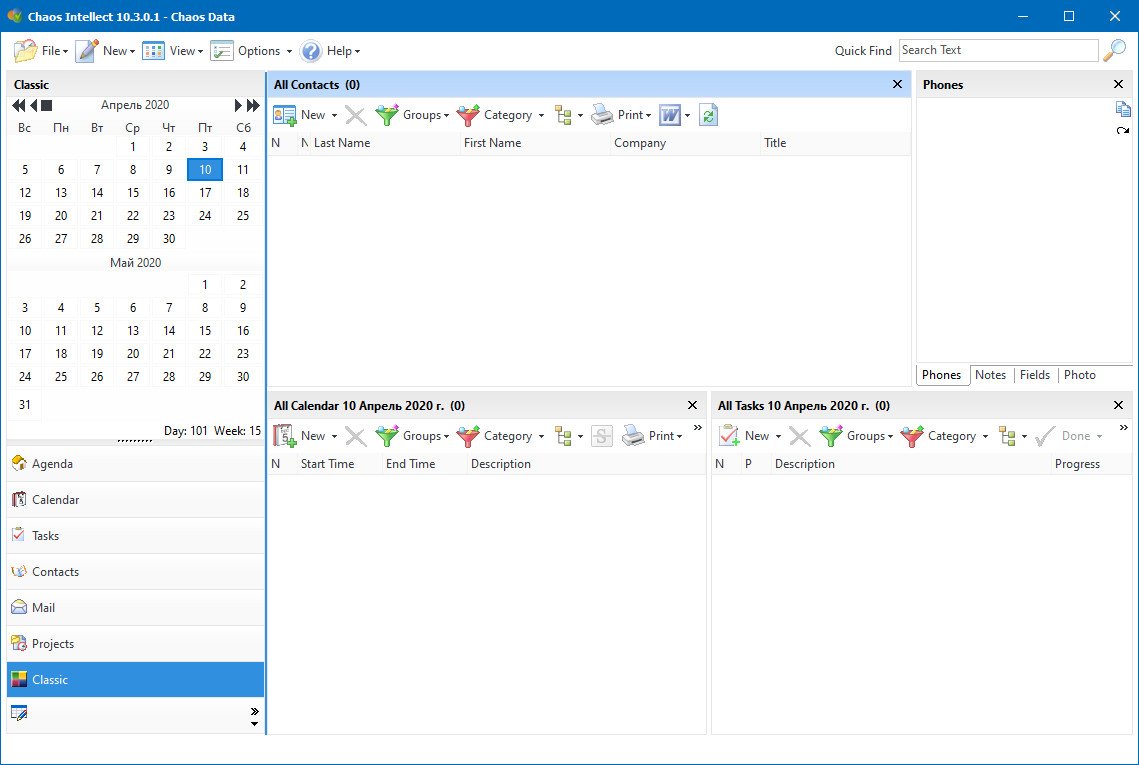This screenshot has width=1139, height=765.
Task: Click the Quick Find magnifier icon
Action: 1114,51
